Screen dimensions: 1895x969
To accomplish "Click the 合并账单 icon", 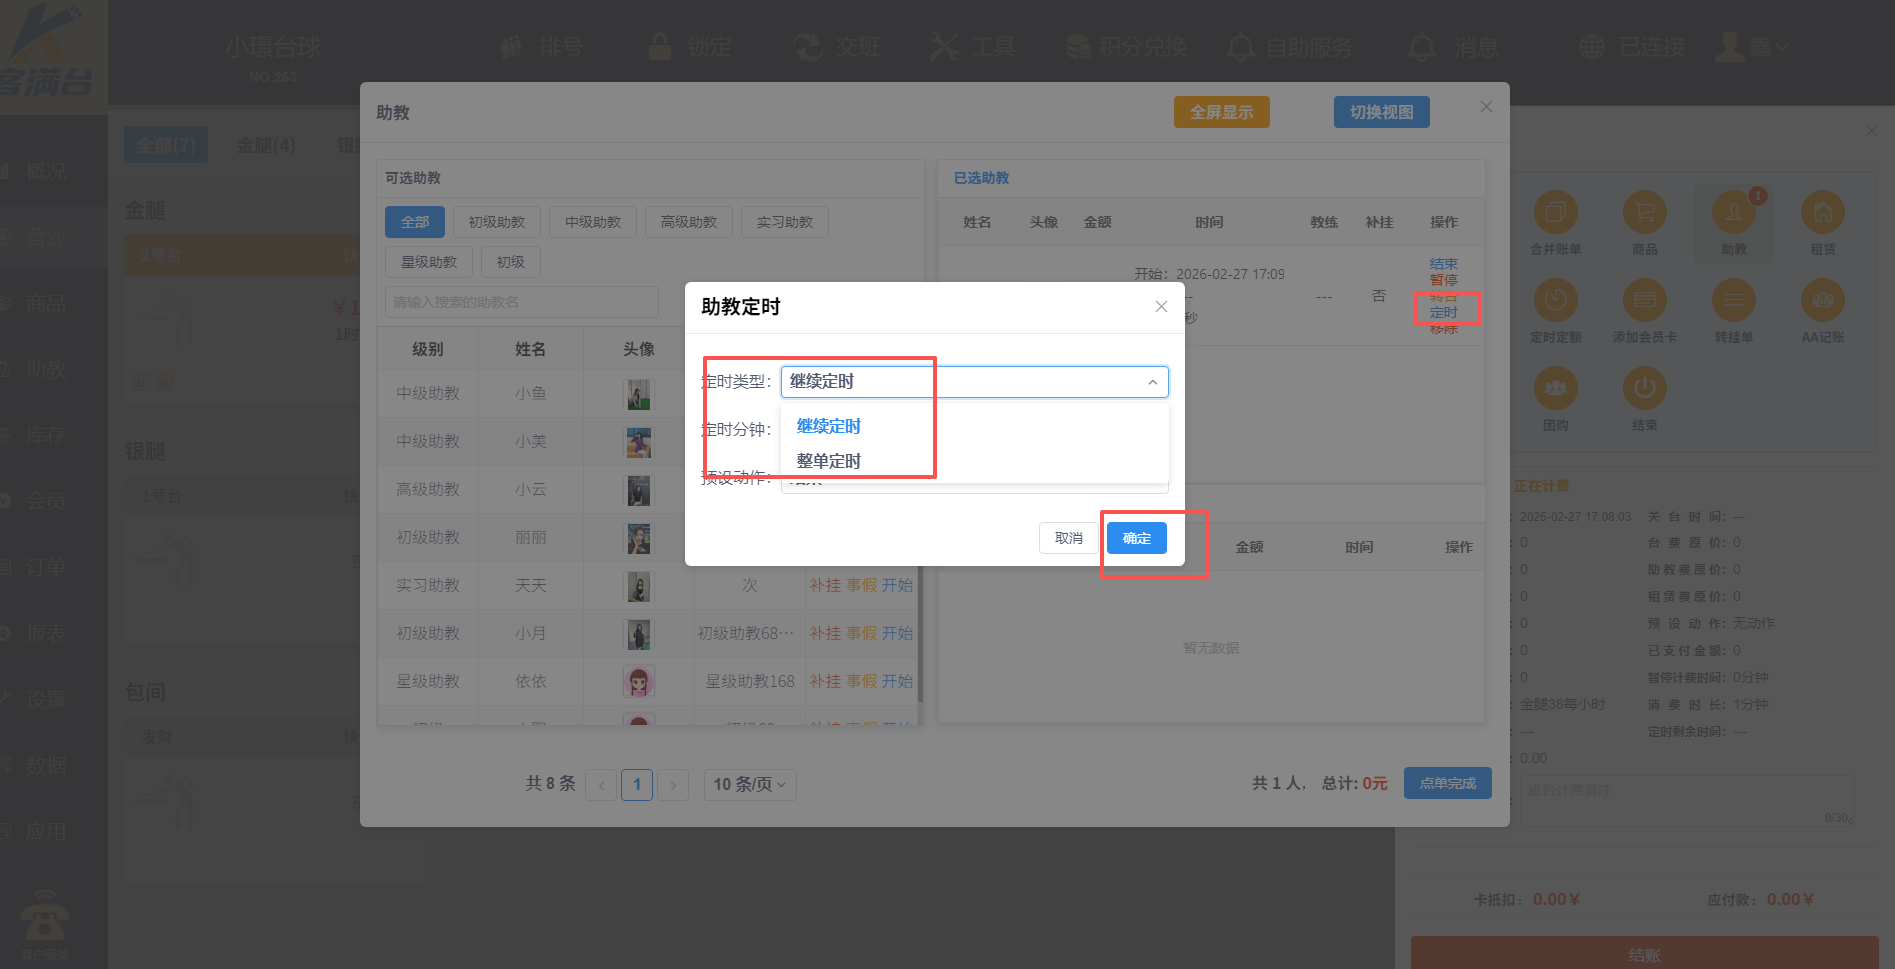I will pos(1555,212).
